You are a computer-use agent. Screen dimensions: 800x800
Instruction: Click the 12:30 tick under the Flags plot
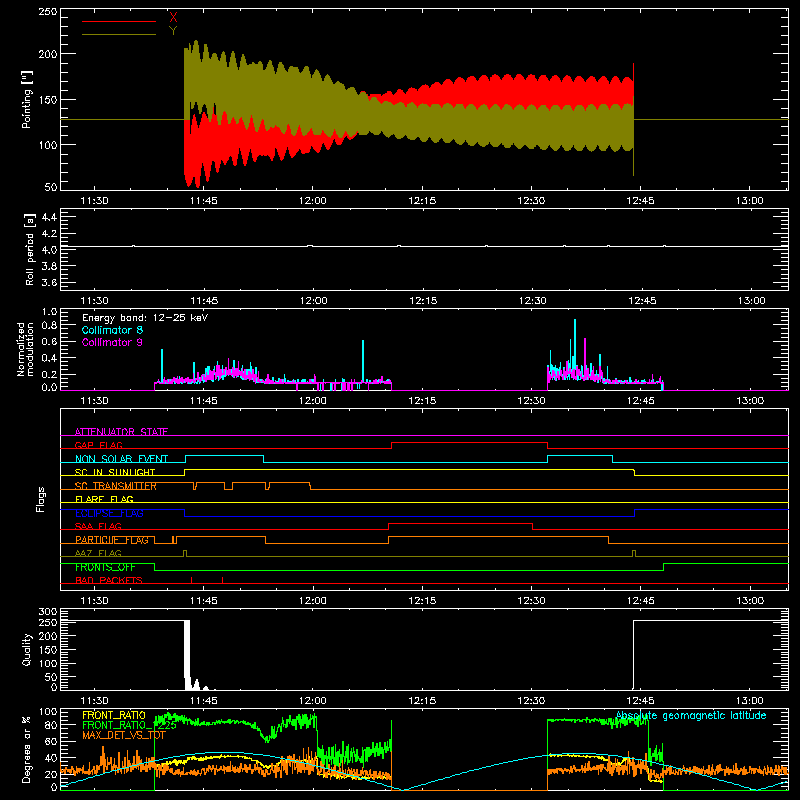pos(531,601)
